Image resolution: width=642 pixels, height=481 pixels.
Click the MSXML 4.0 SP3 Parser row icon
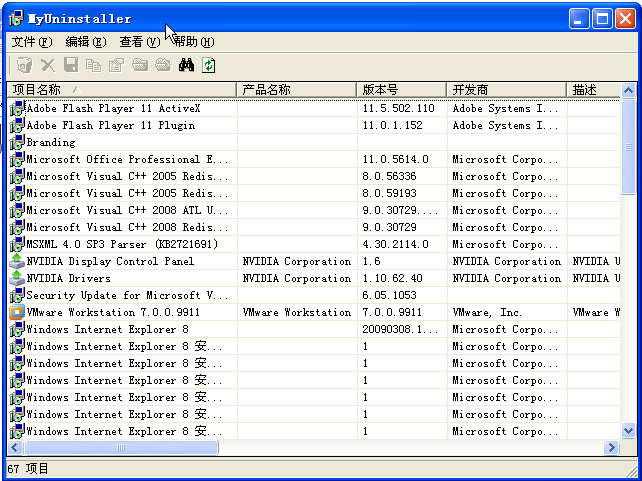point(17,244)
